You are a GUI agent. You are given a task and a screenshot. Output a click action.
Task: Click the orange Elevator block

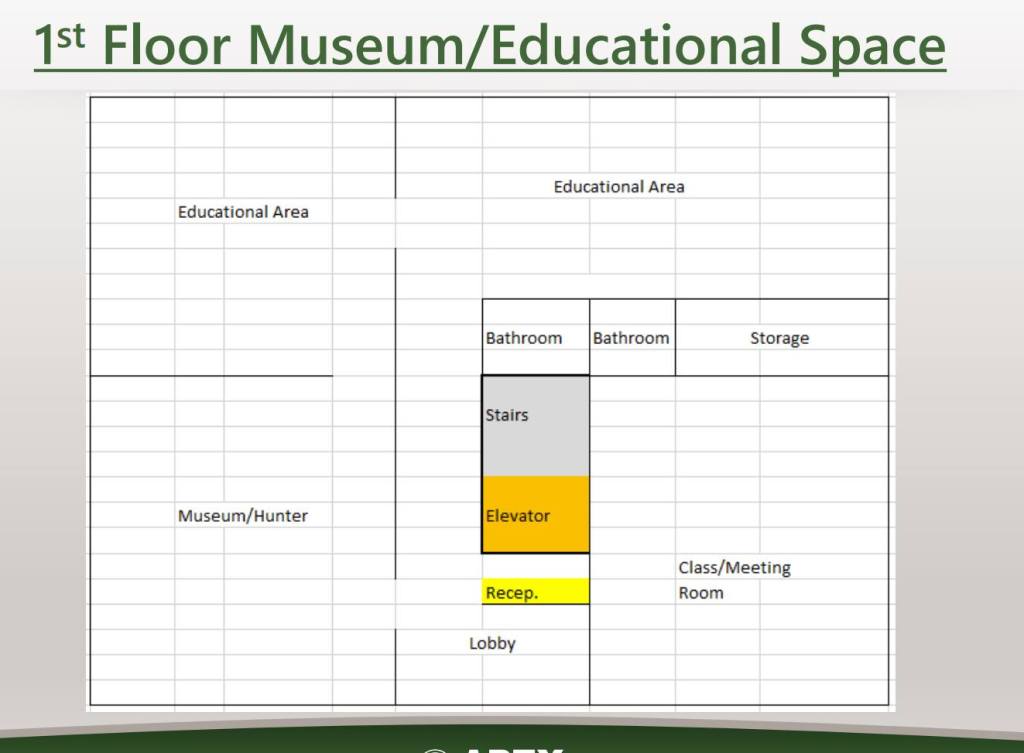tap(535, 515)
